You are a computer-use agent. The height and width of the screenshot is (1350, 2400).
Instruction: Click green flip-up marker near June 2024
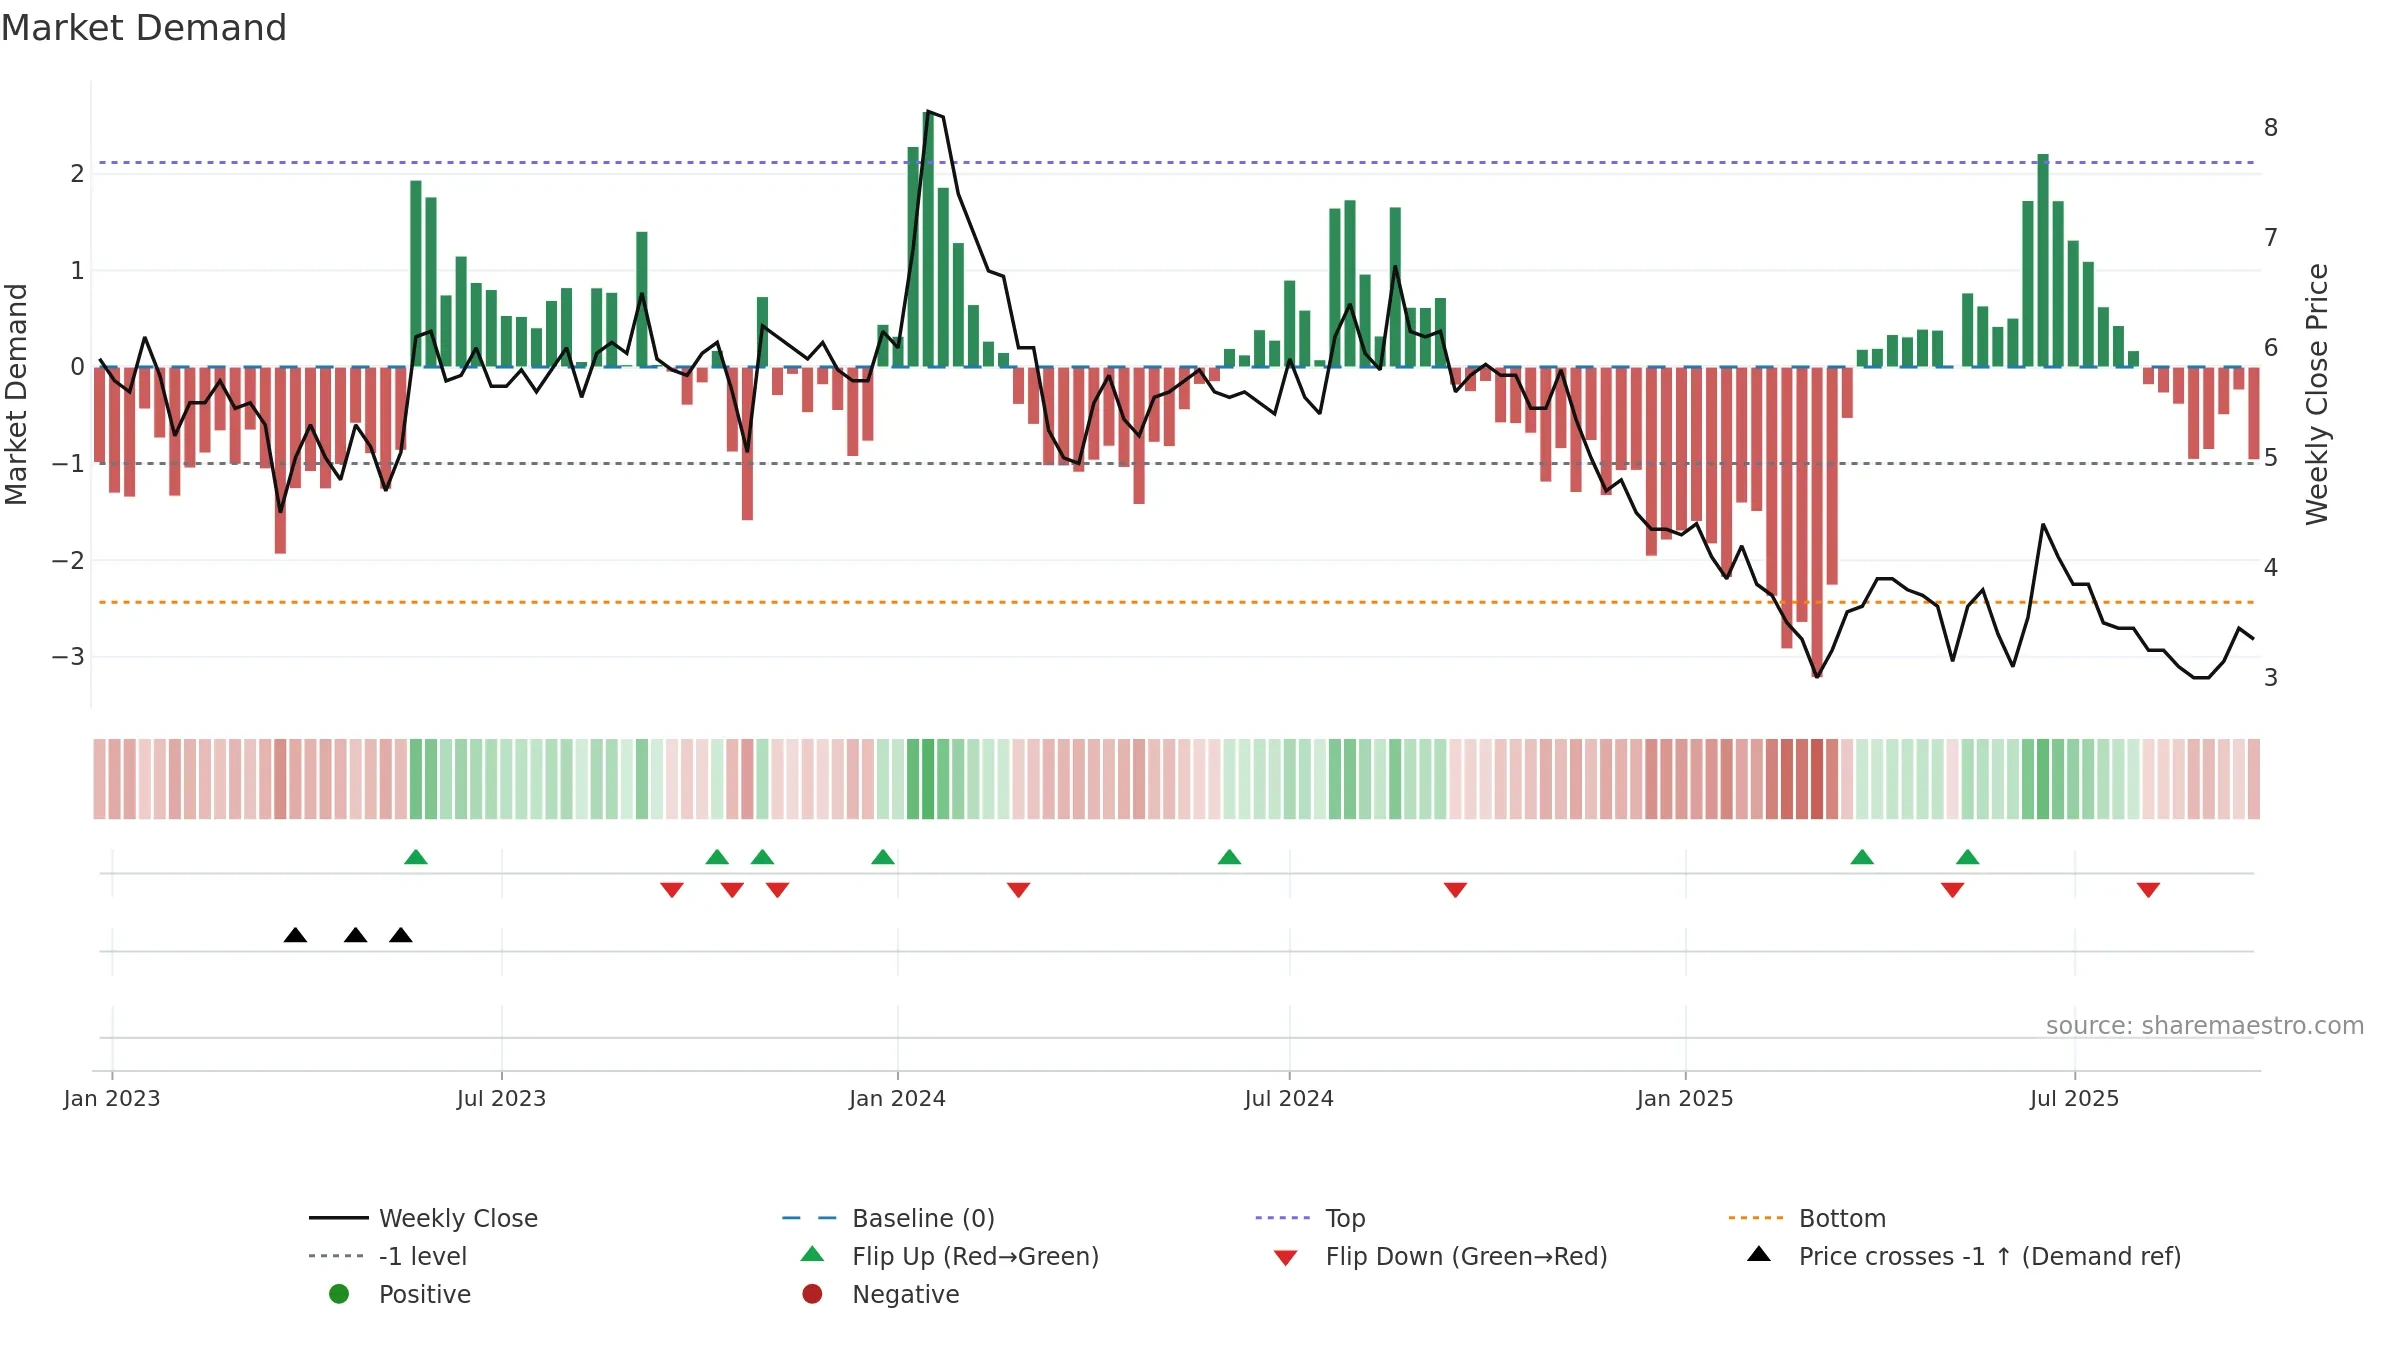coord(1230,857)
